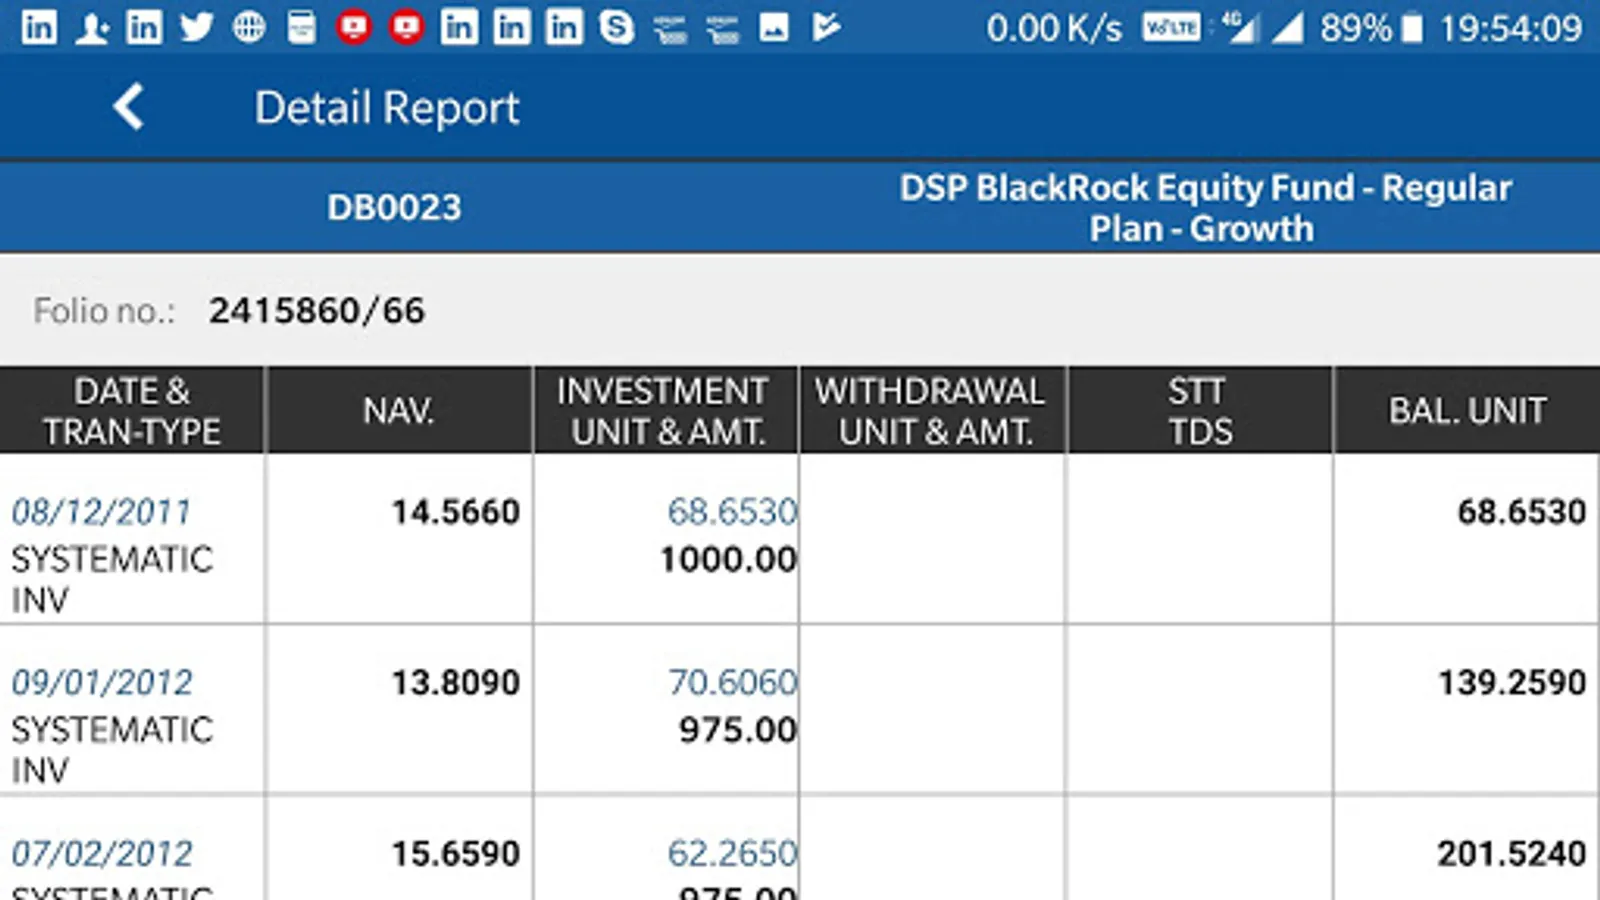This screenshot has height=900, width=1600.
Task: Tap the Play Store update notification icon
Action: (x=826, y=27)
